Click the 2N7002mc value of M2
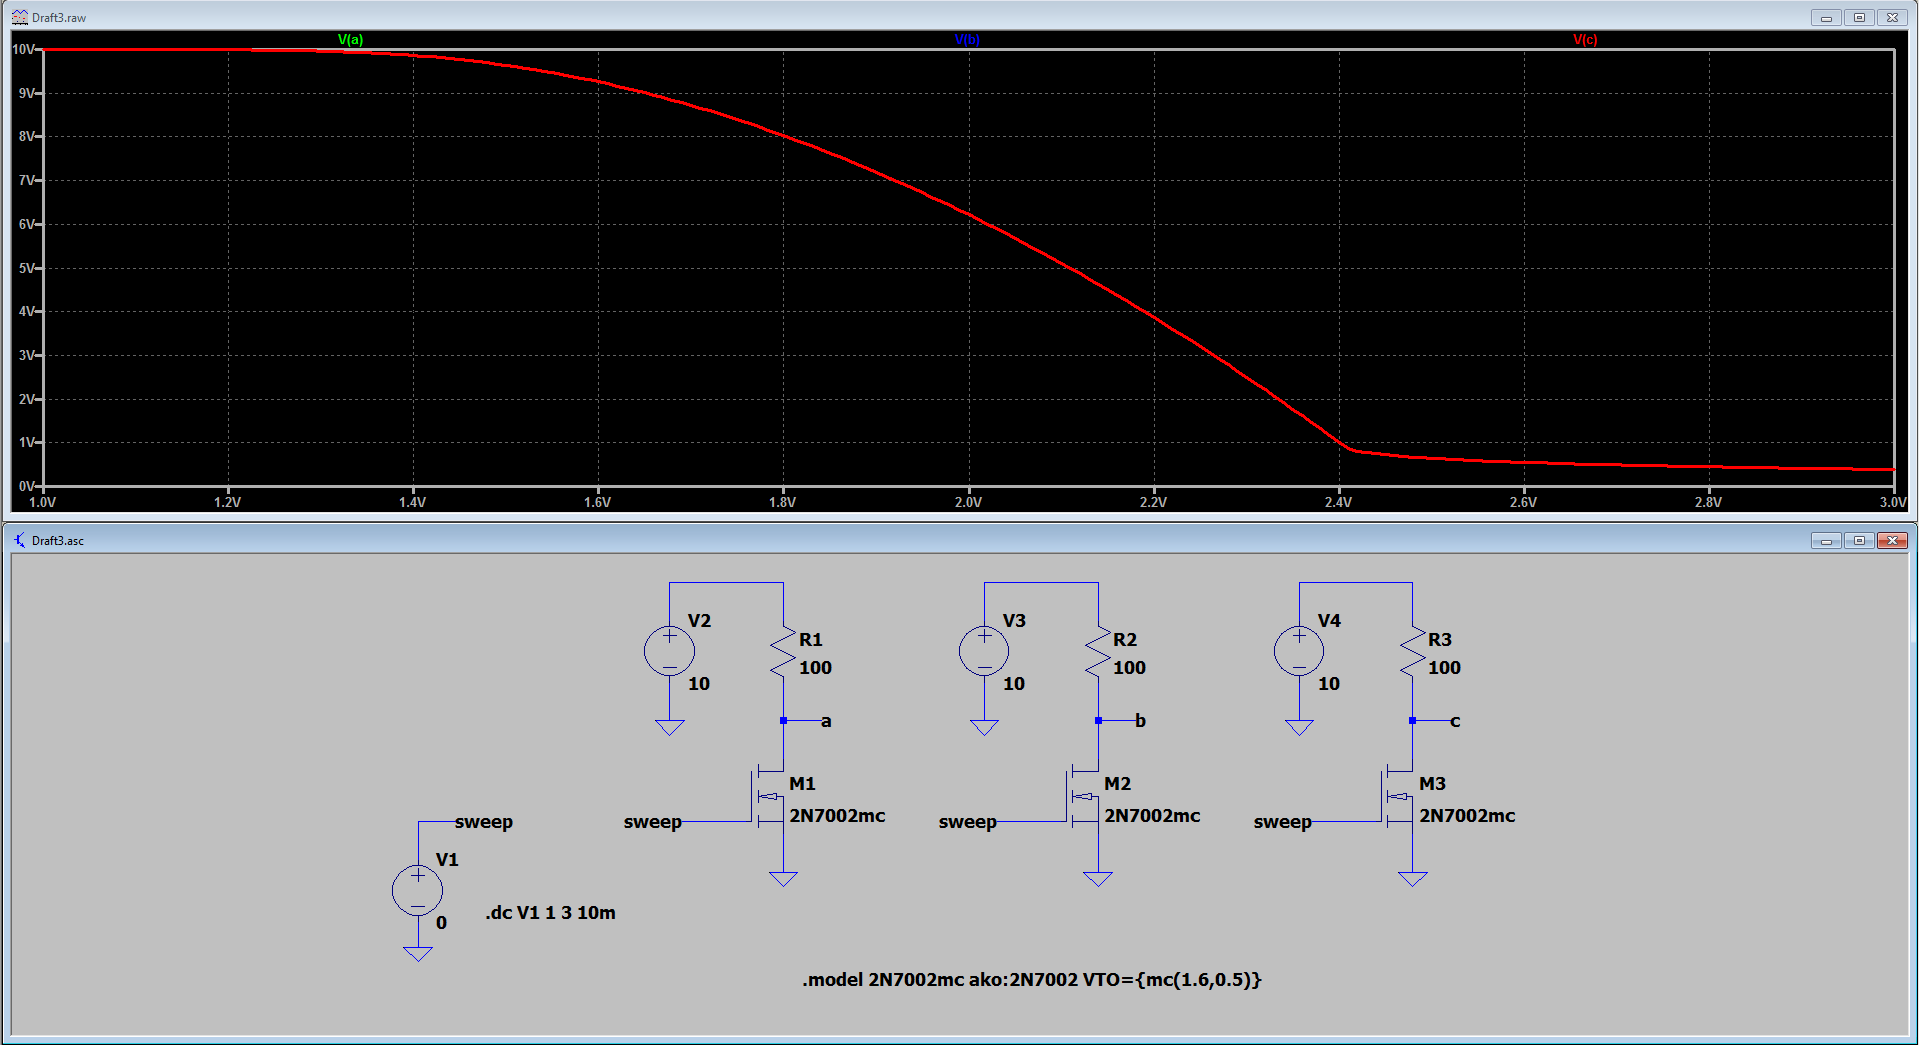Image resolution: width=1919 pixels, height=1045 pixels. [x=1152, y=815]
